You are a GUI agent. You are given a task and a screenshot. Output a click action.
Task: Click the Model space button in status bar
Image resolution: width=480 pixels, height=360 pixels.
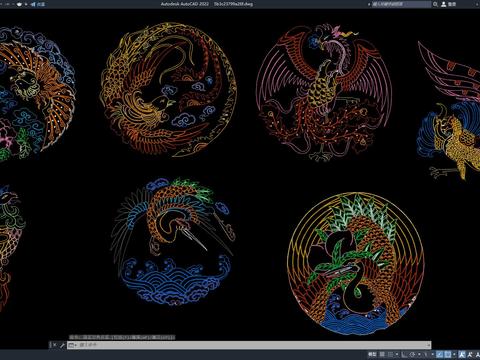coord(372,354)
